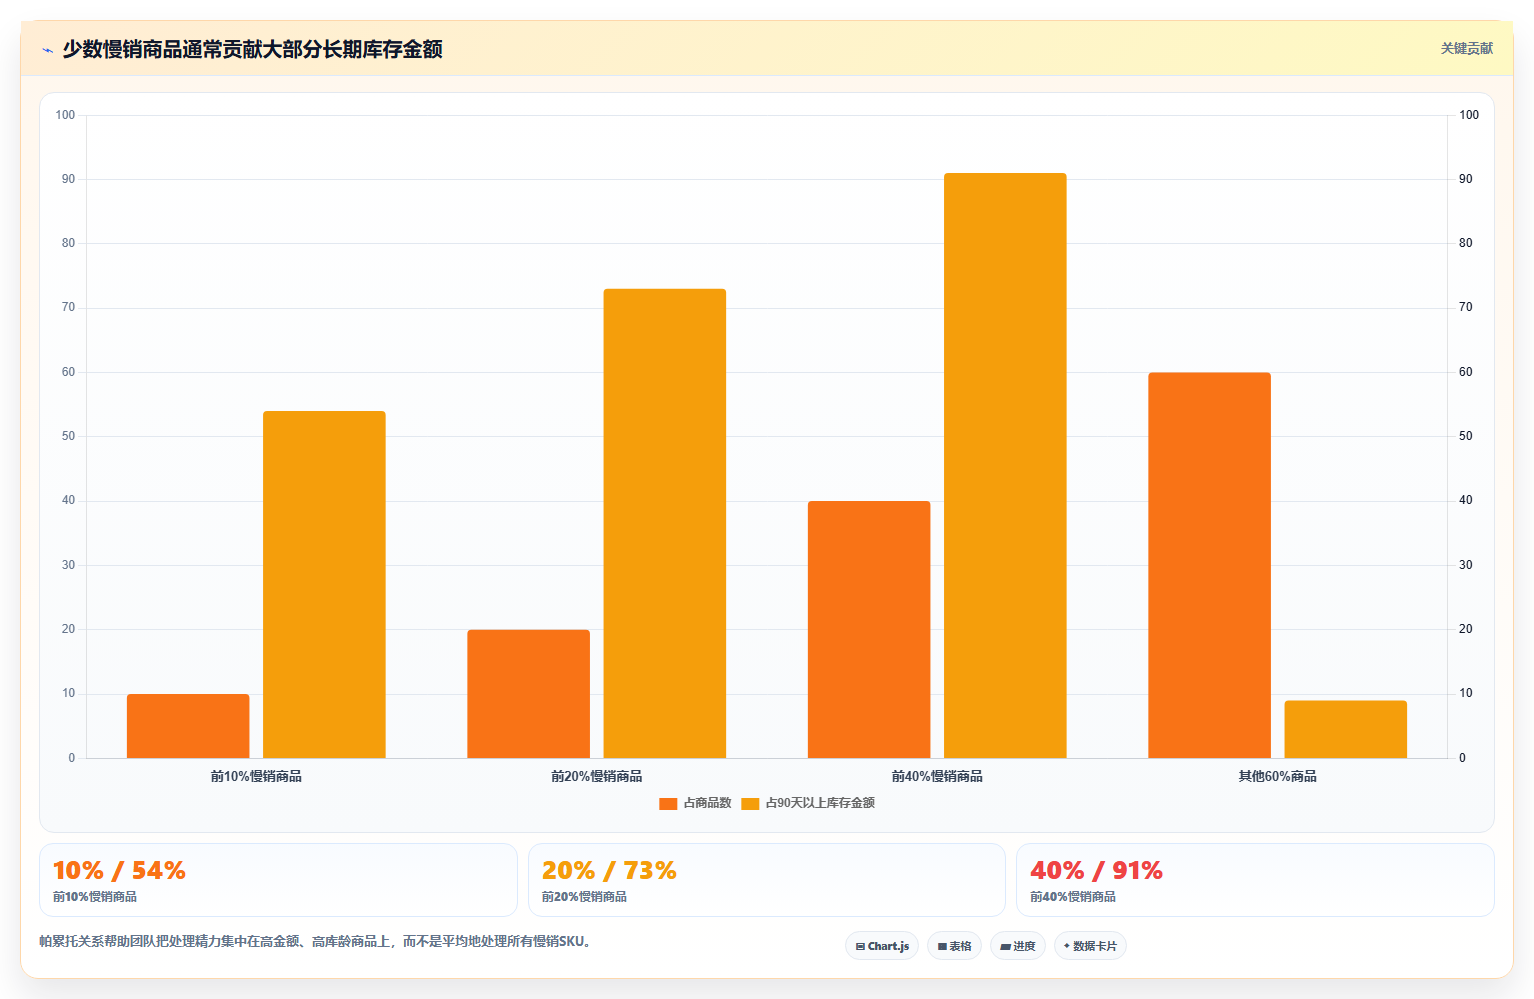Click the 前40%慢销商品 x-axis label

click(x=937, y=776)
